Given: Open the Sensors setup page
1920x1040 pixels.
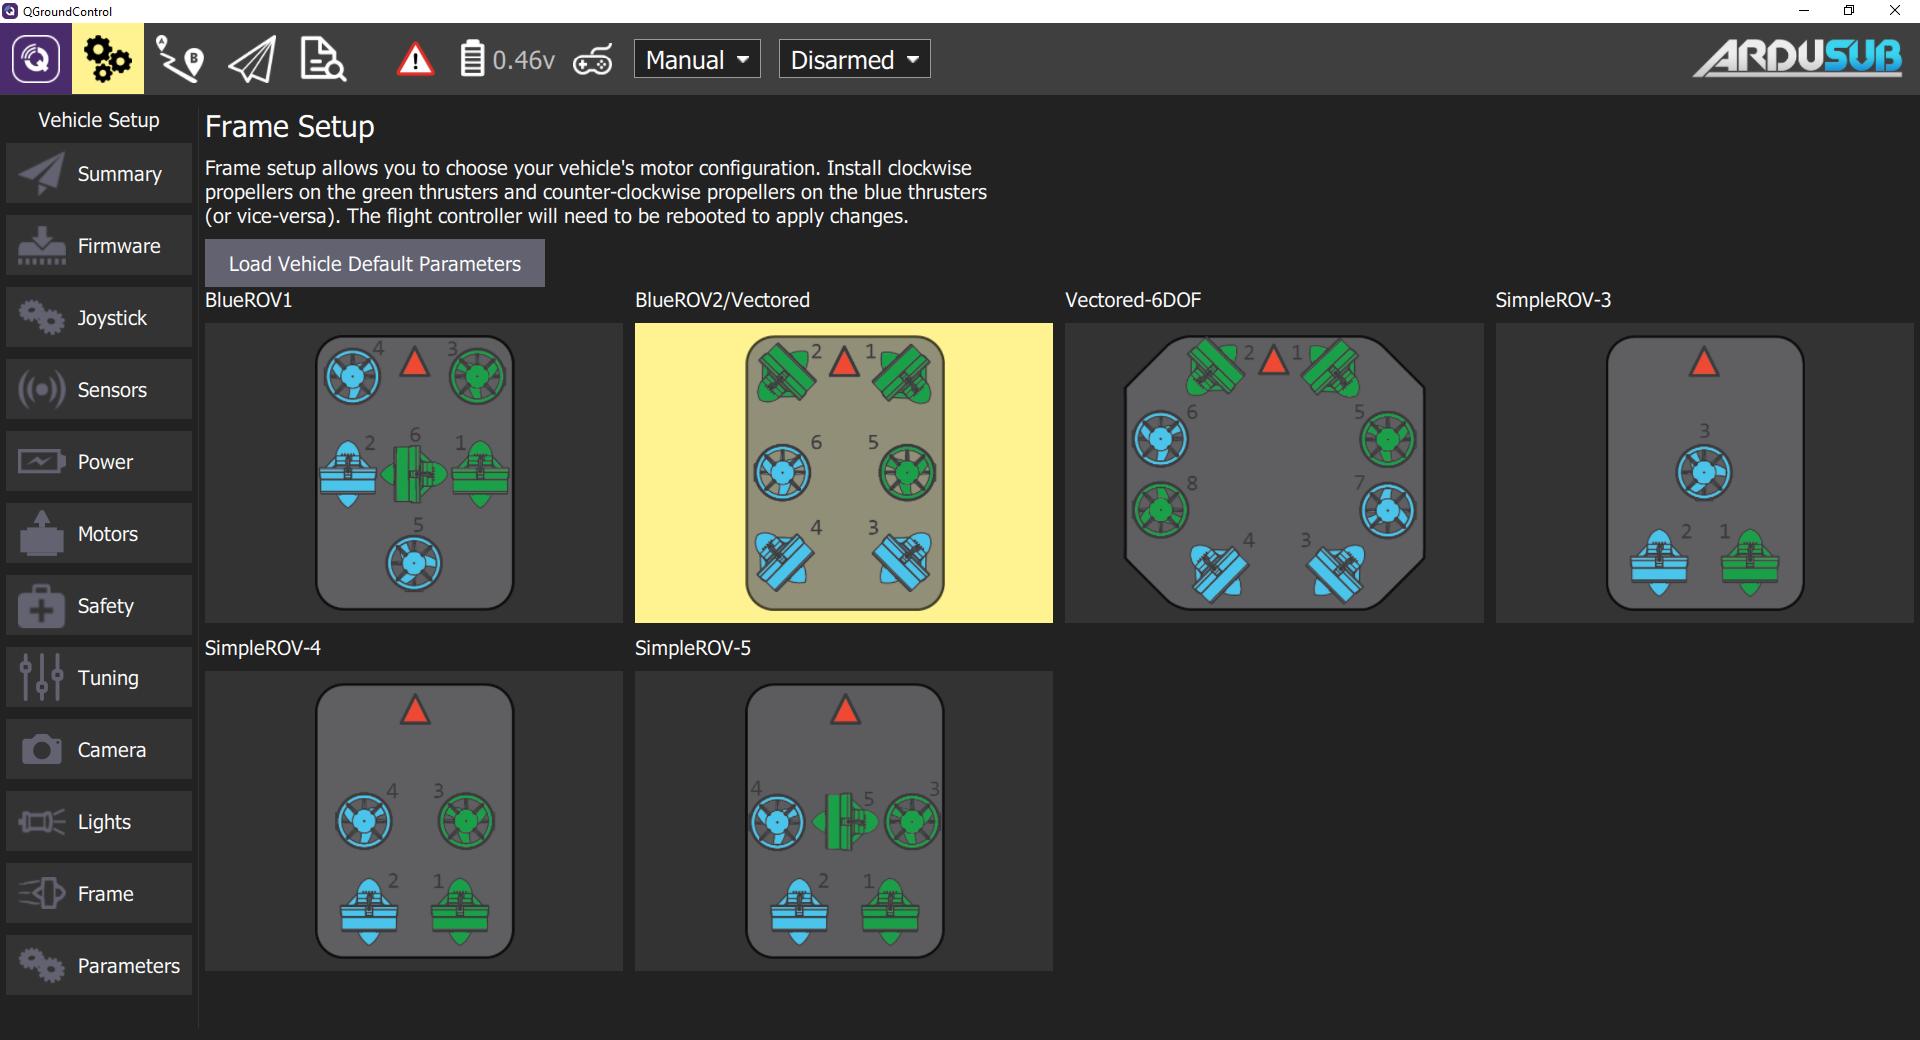Looking at the screenshot, I should 99,389.
